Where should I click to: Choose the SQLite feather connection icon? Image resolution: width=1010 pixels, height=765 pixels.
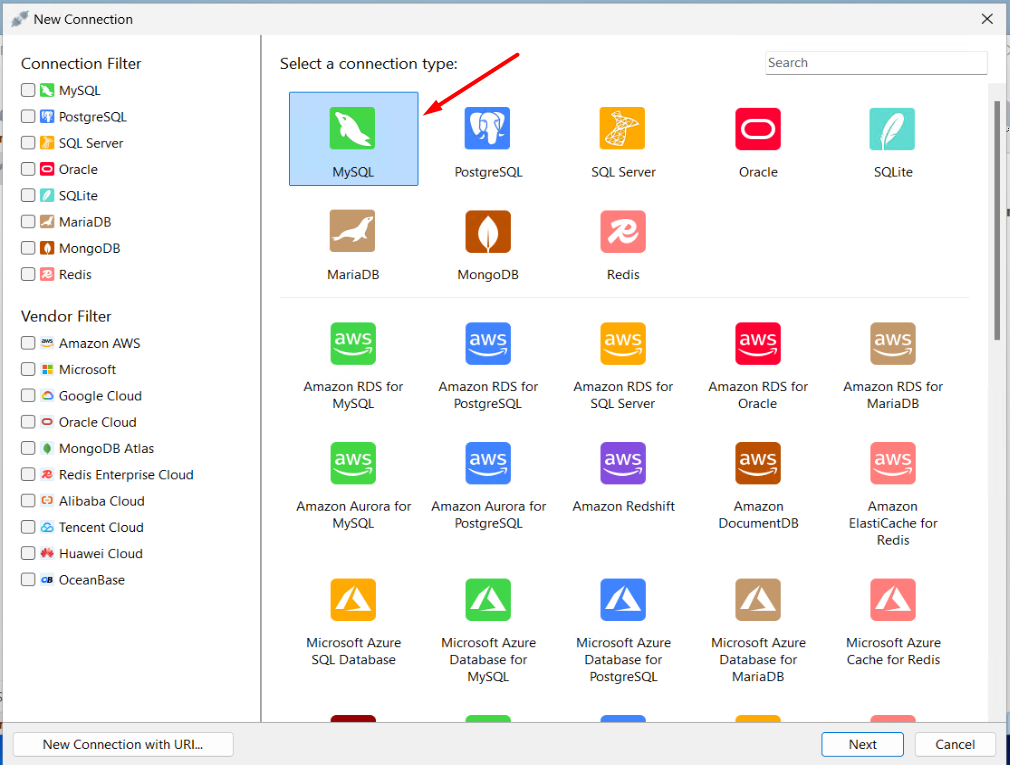pos(892,128)
